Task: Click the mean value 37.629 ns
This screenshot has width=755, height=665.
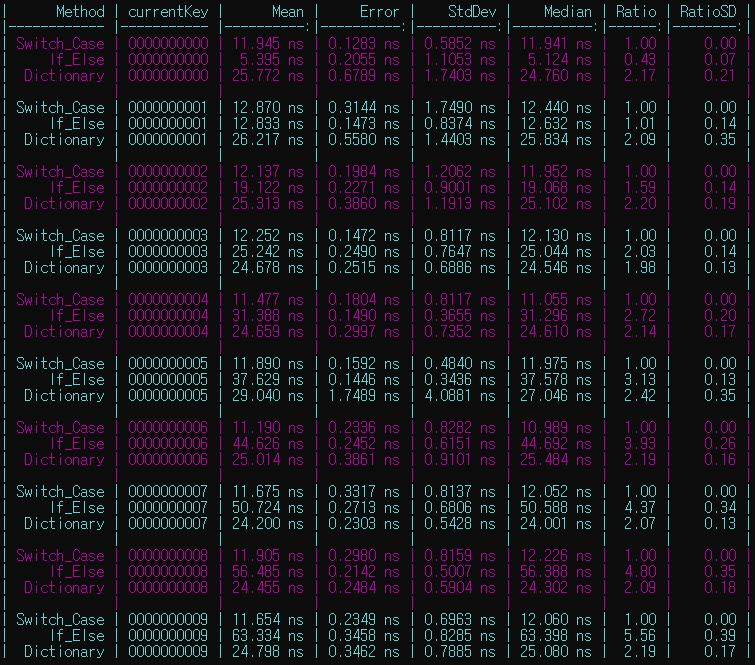Action: pos(268,379)
